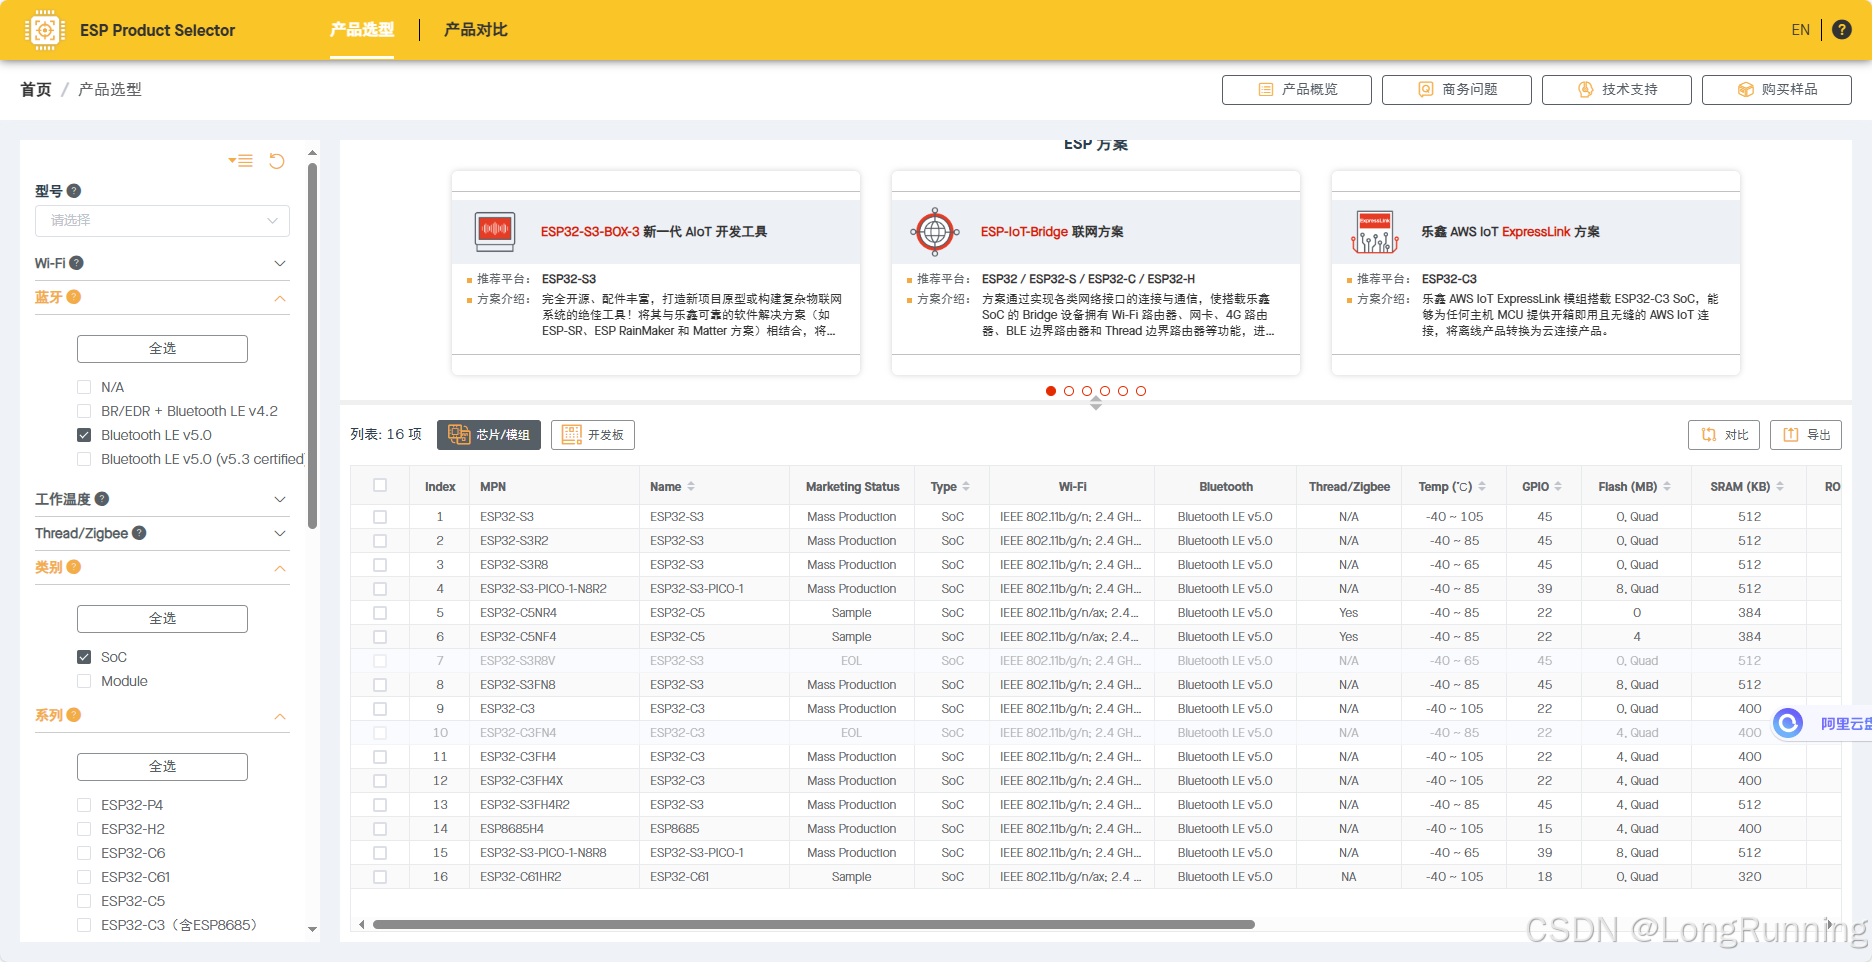Sort by Temp column arrows
This screenshot has height=962, width=1872.
coord(1482,487)
